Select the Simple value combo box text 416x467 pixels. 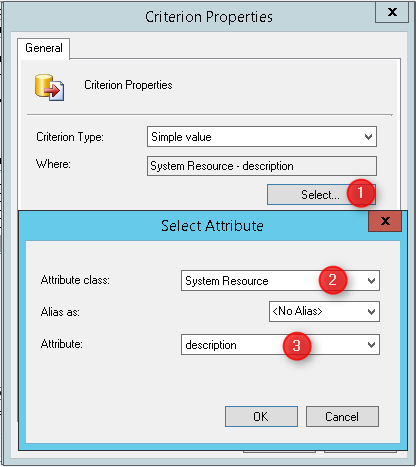click(x=181, y=137)
